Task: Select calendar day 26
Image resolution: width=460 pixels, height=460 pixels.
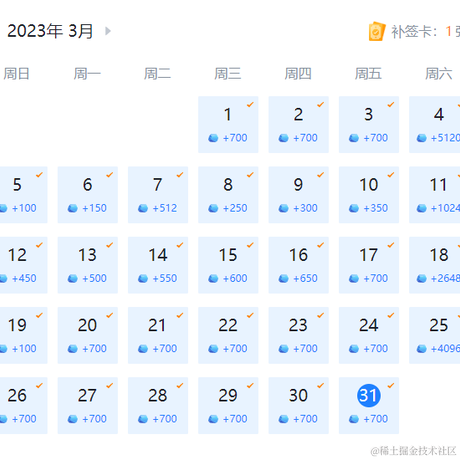Action: click(x=23, y=406)
